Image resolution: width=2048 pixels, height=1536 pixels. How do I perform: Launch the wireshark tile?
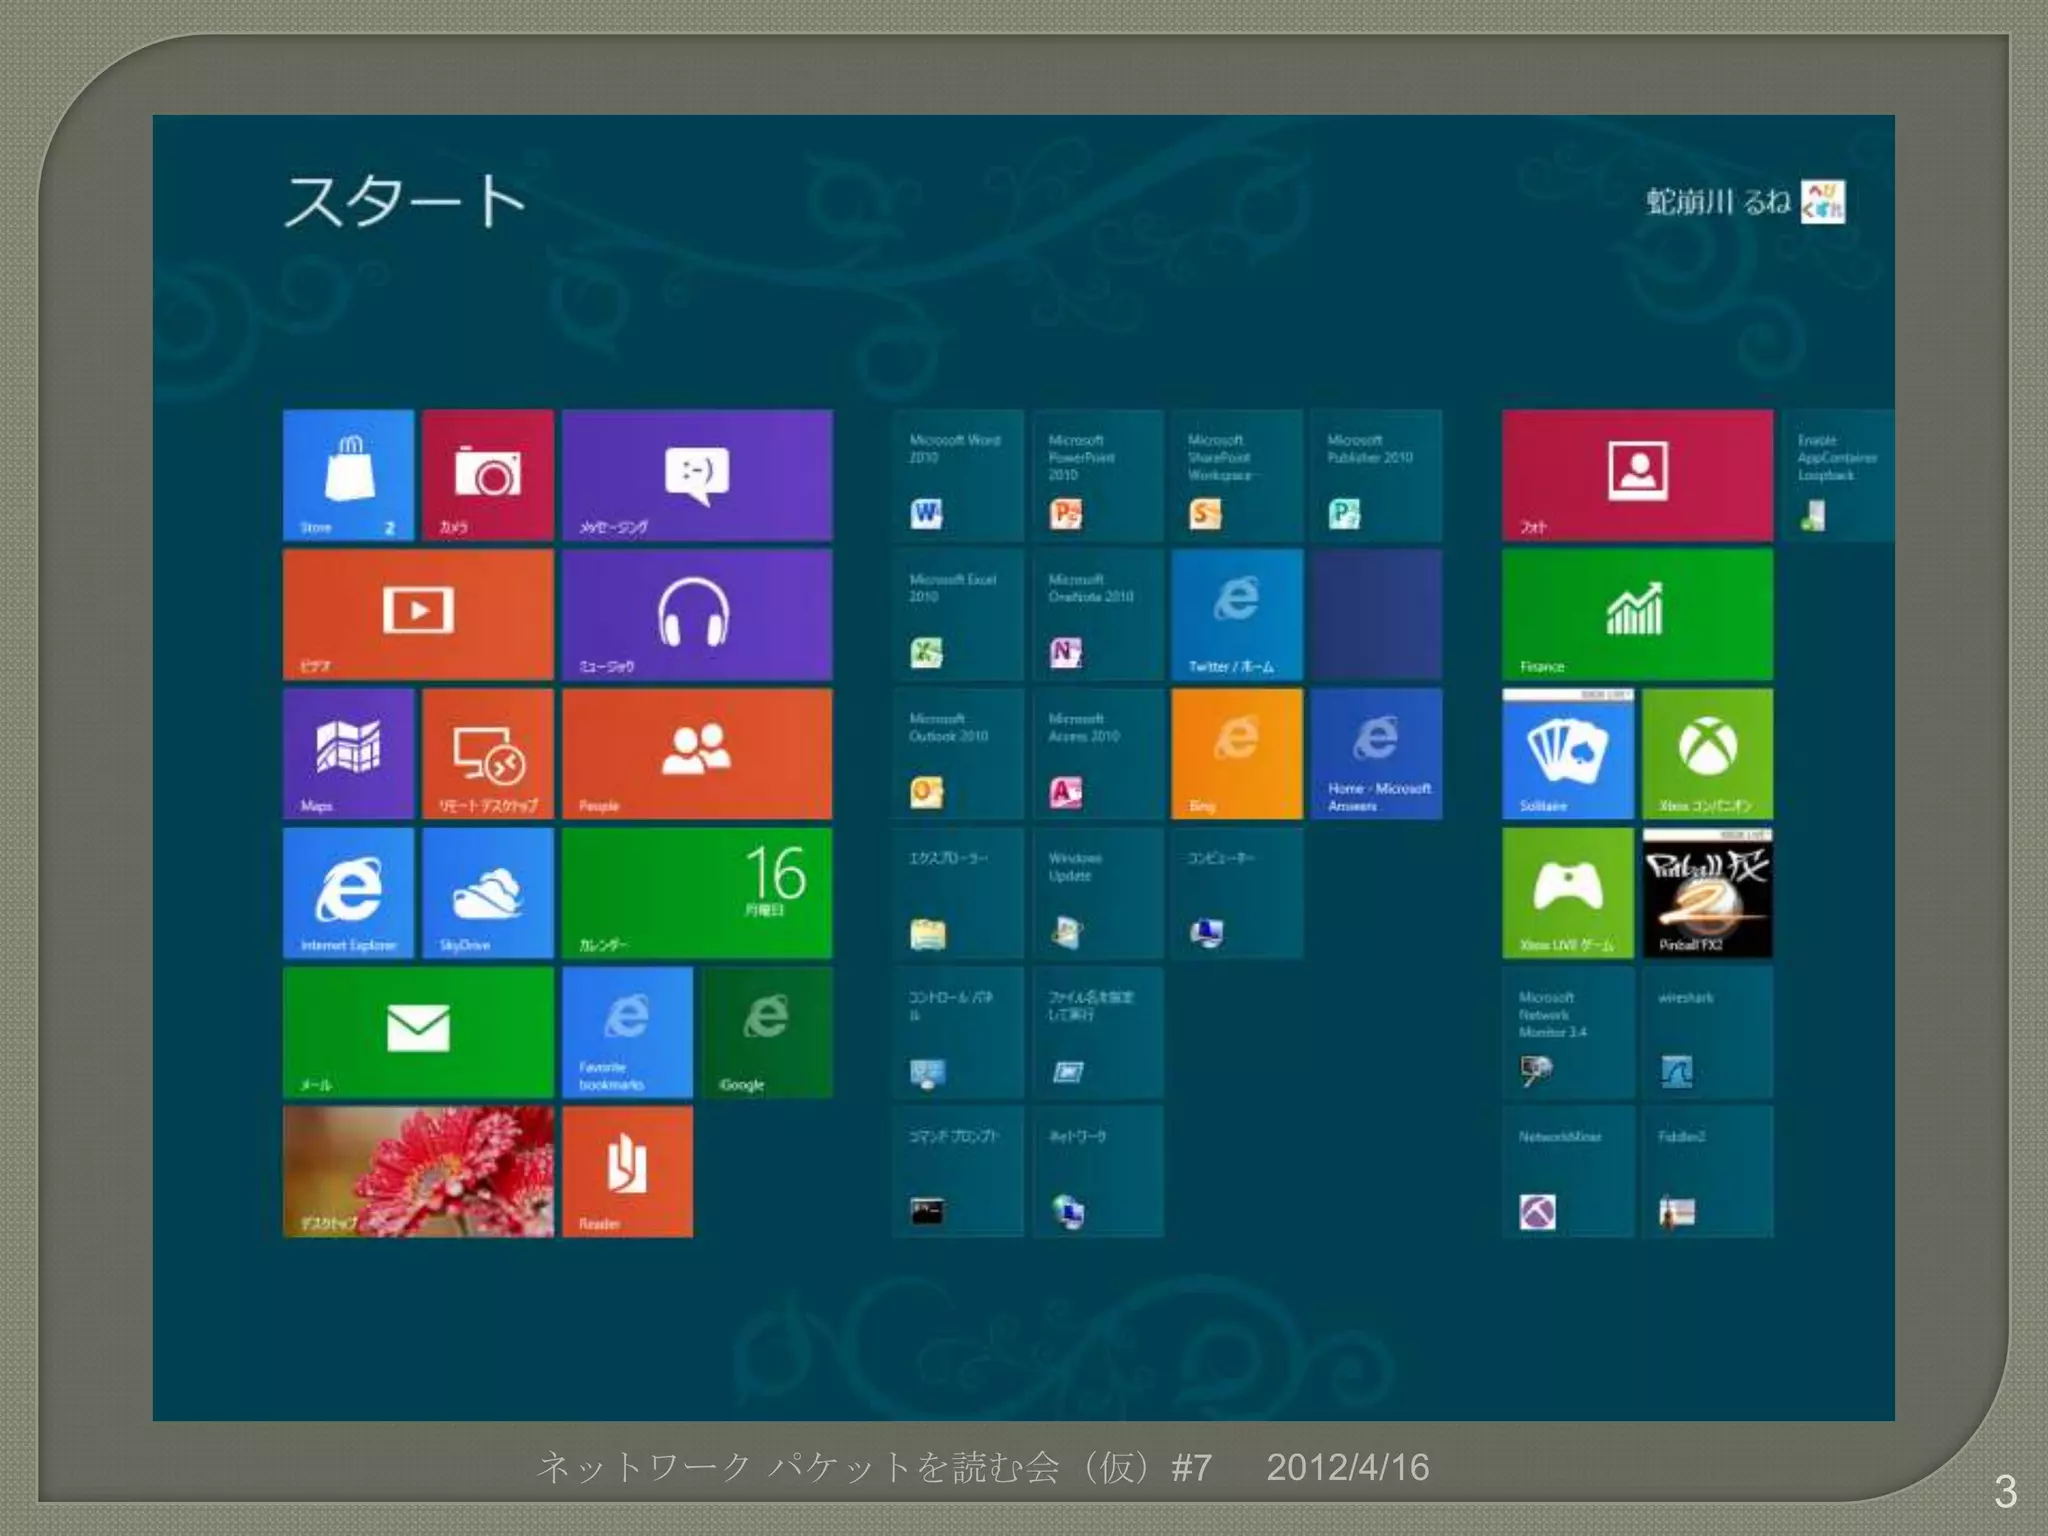1707,1031
